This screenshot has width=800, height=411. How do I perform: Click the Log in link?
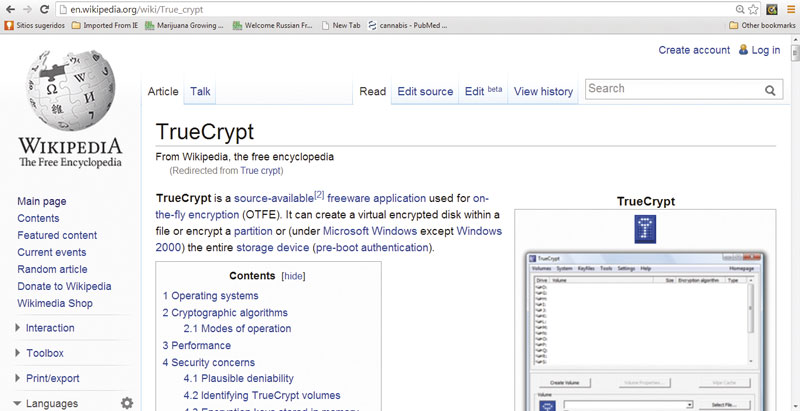tap(766, 50)
